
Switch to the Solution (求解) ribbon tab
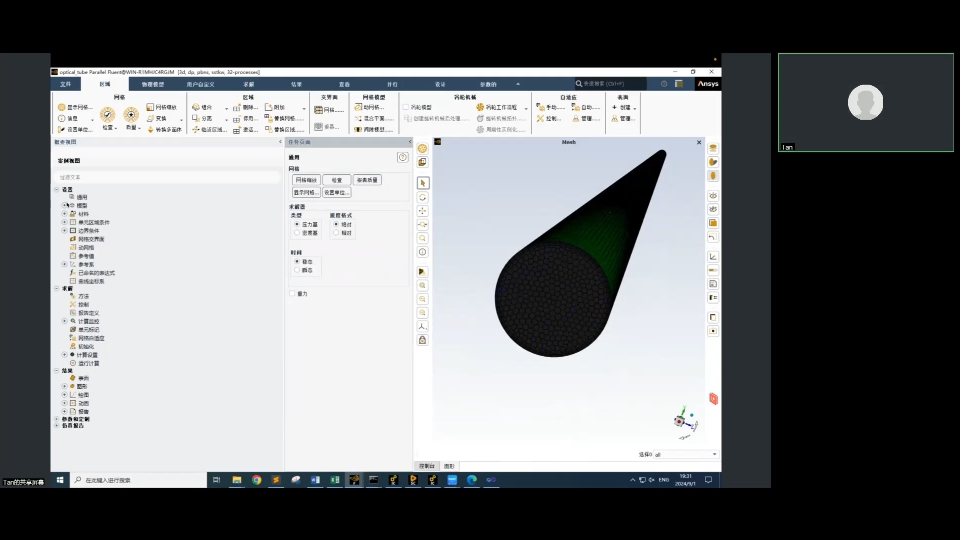tap(249, 84)
